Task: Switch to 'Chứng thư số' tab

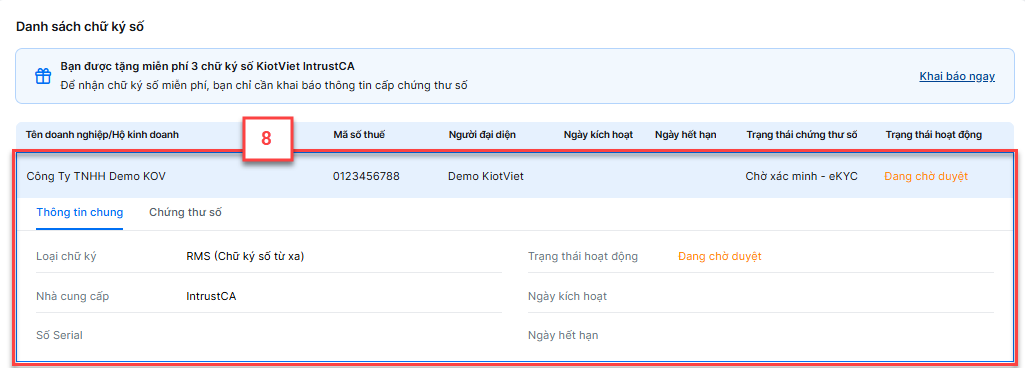Action: tap(186, 212)
